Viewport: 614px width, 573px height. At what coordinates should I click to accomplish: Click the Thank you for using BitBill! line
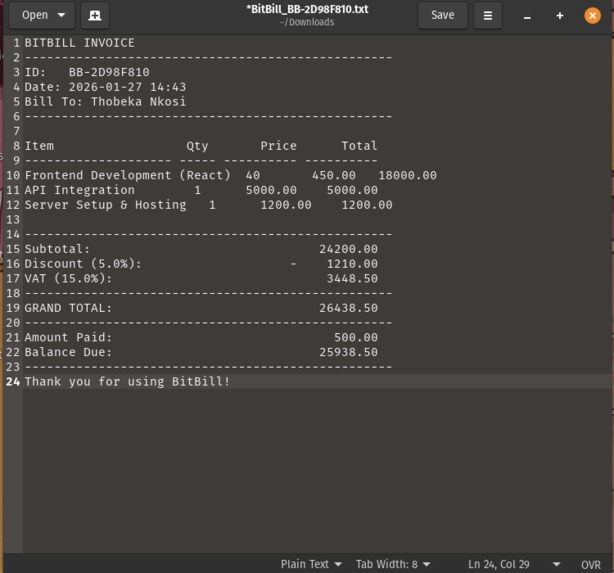(127, 381)
